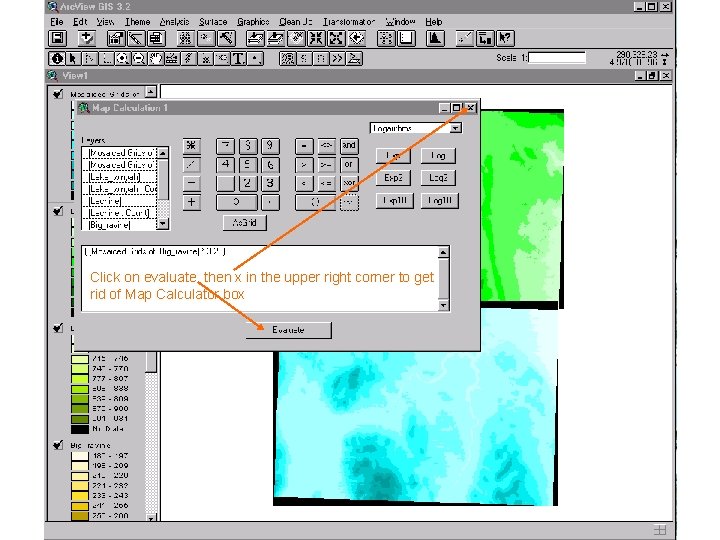The height and width of the screenshot is (540, 720).
Task: Click inside the Scale input field
Action: pyautogui.click(x=557, y=58)
